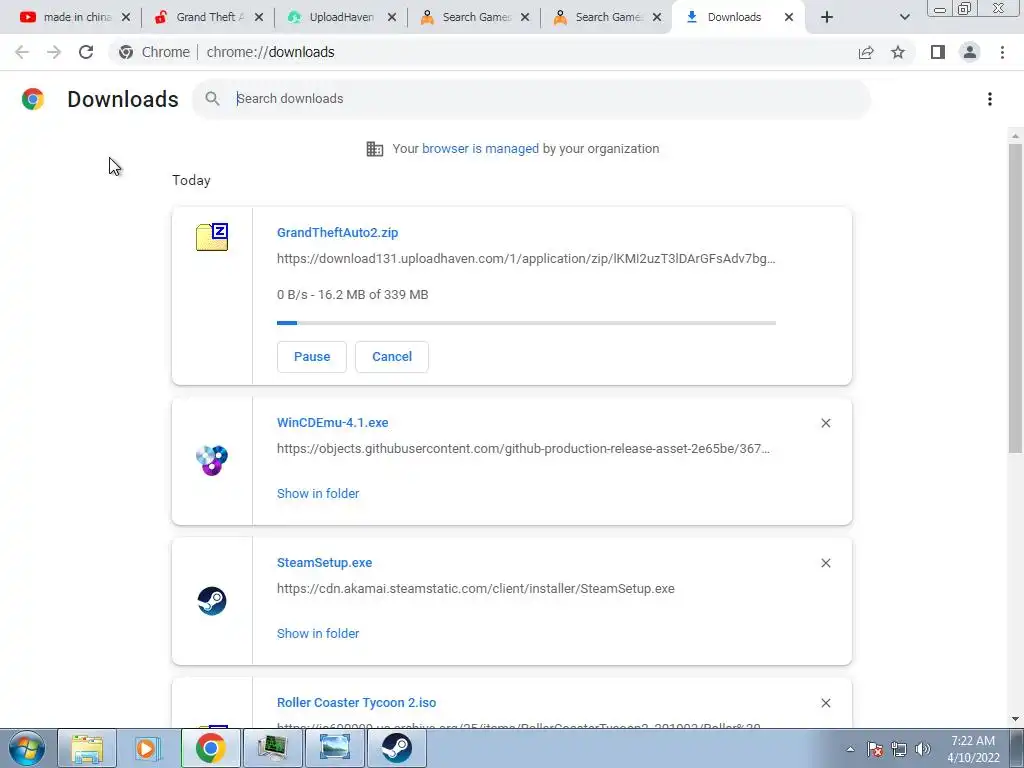Viewport: 1024px width, 768px height.
Task: Click the managed organization building icon
Action: 375,149
